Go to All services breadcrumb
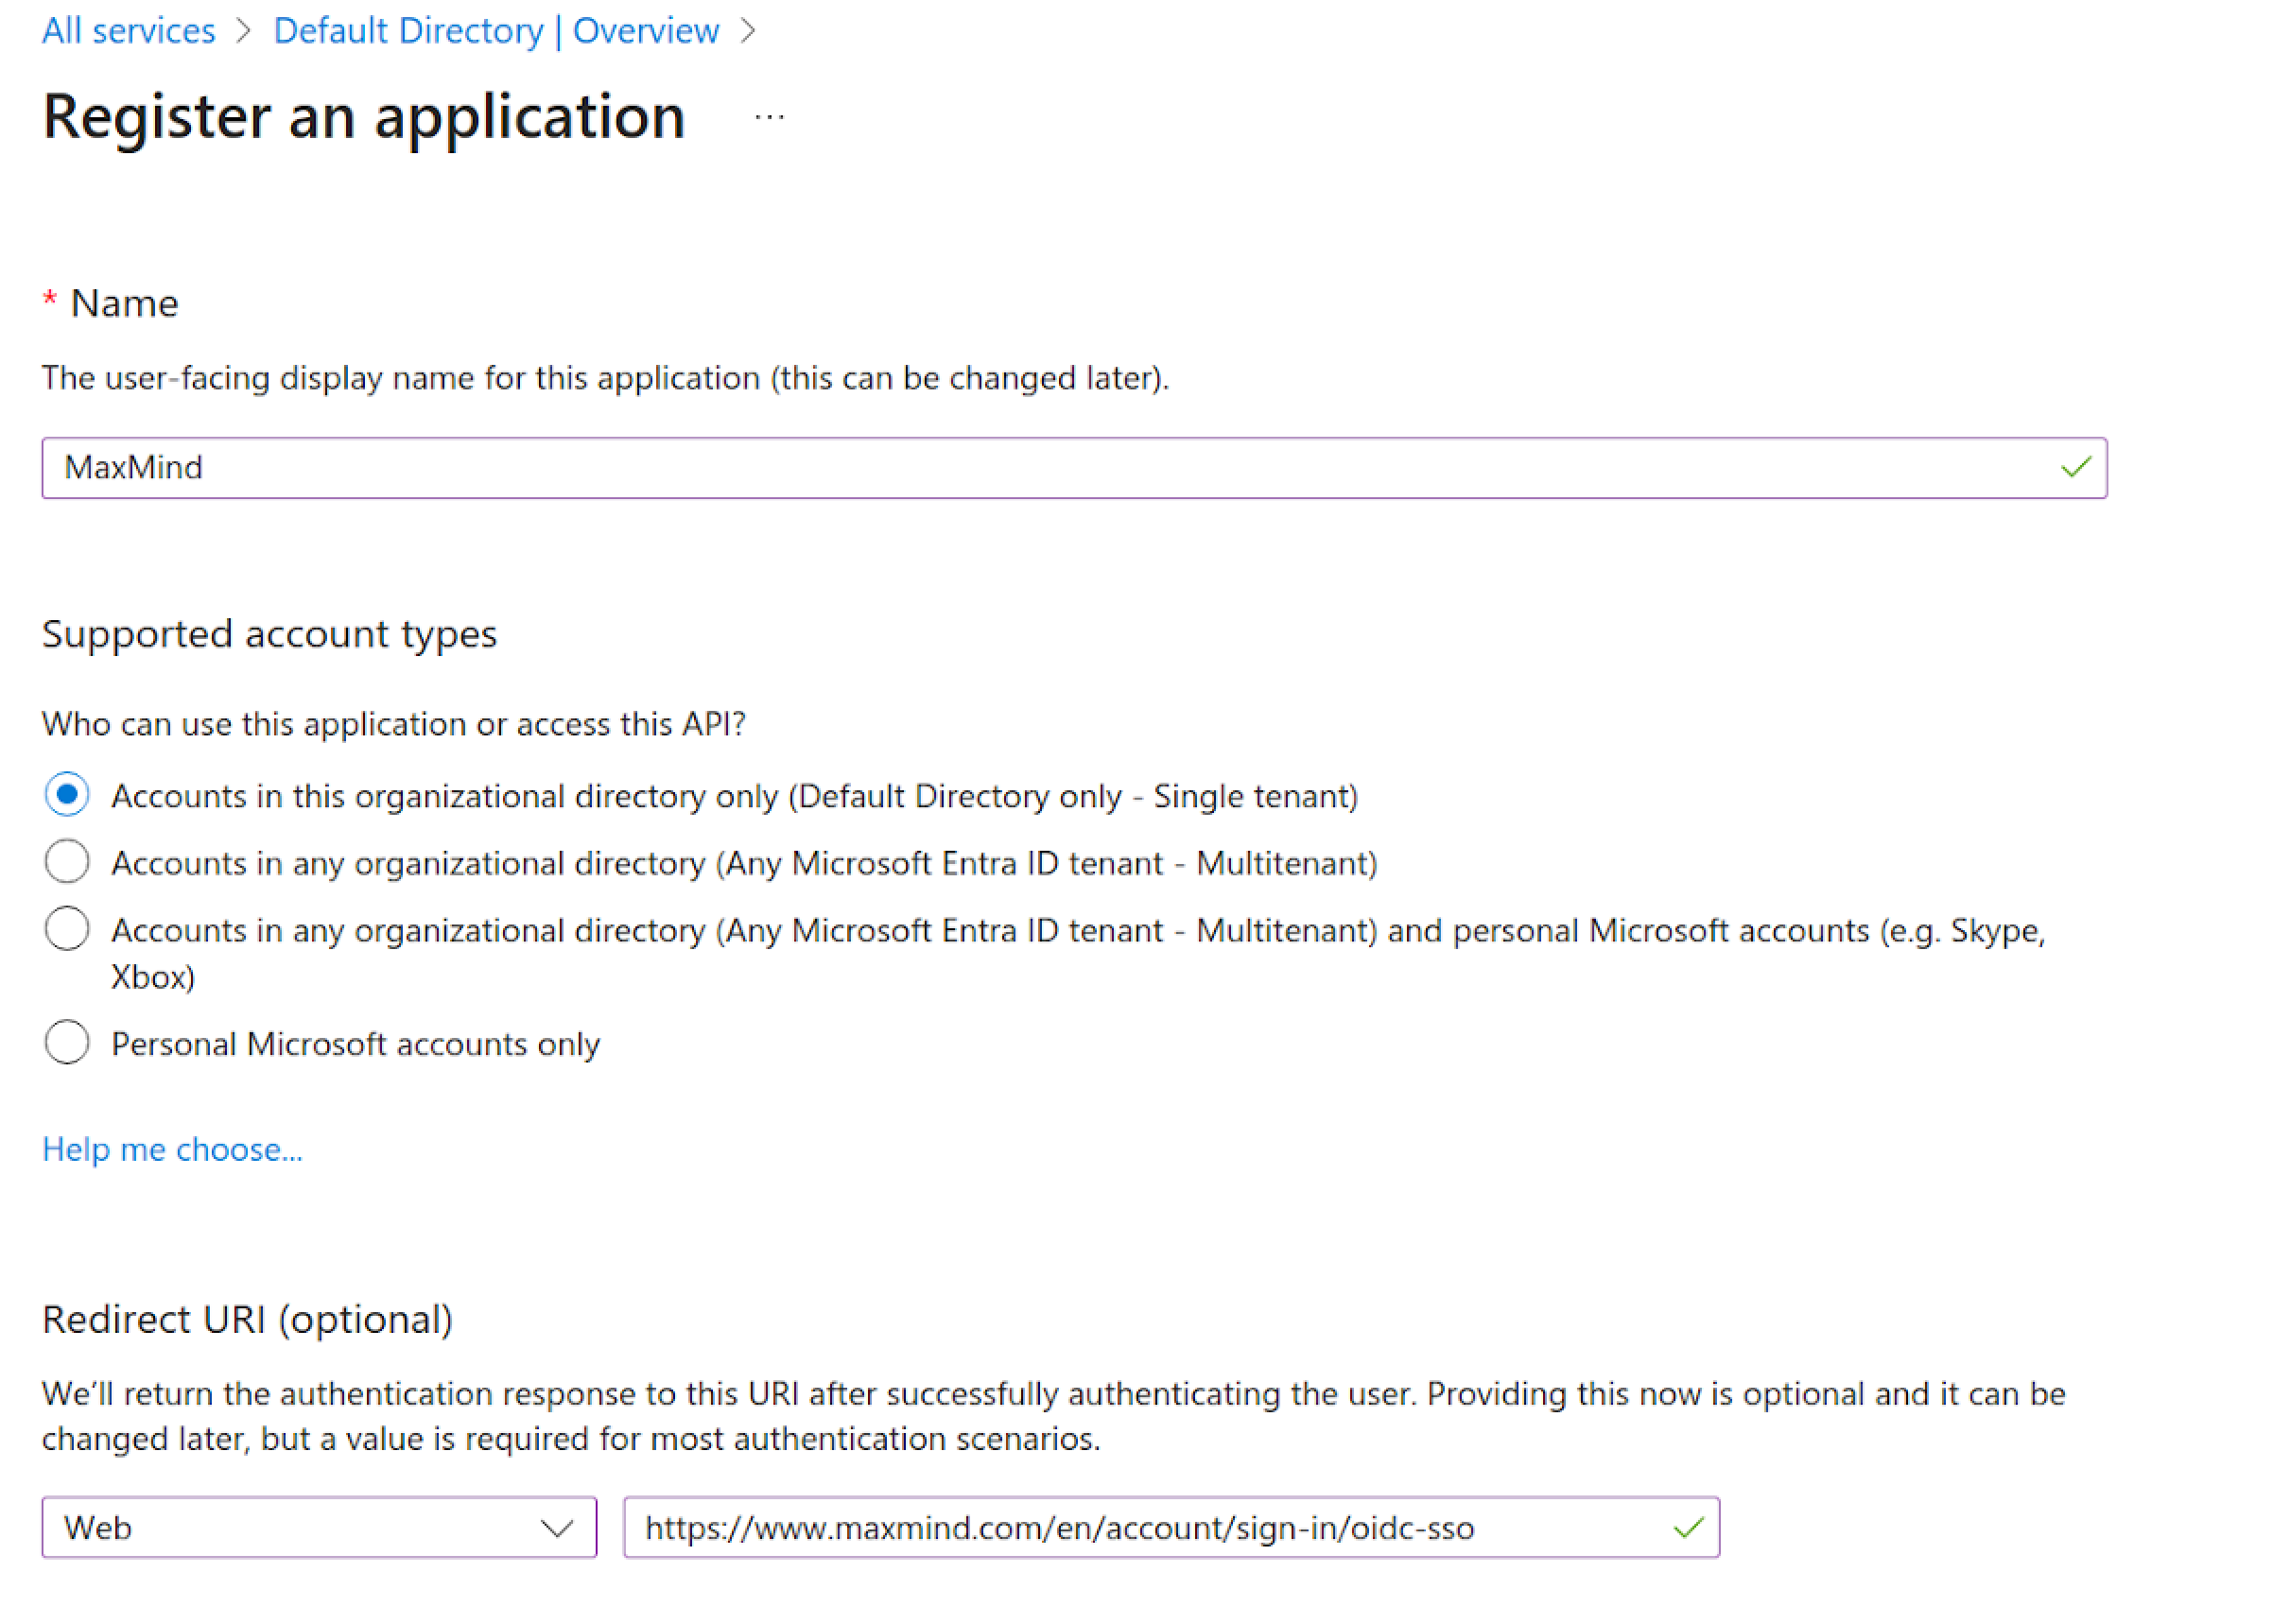The height and width of the screenshot is (1624, 2290). (128, 31)
